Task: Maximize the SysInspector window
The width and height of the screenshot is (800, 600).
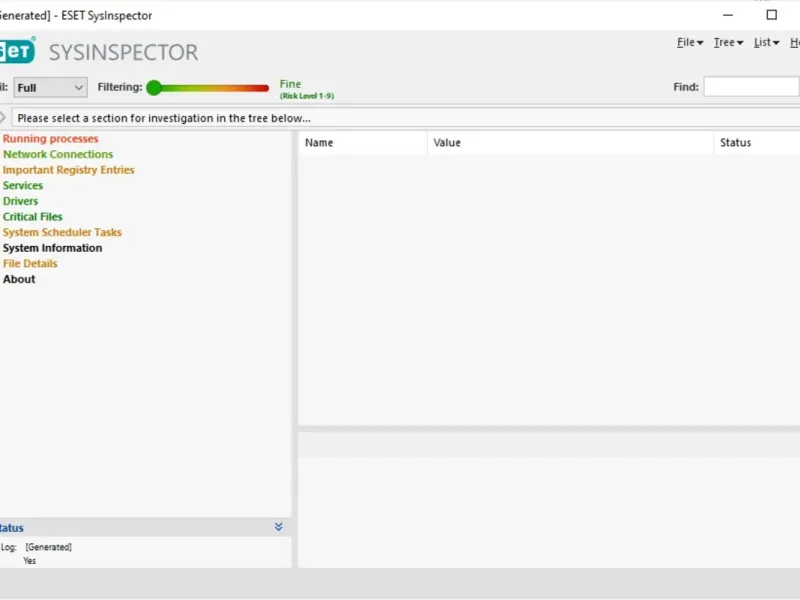Action: point(772,15)
